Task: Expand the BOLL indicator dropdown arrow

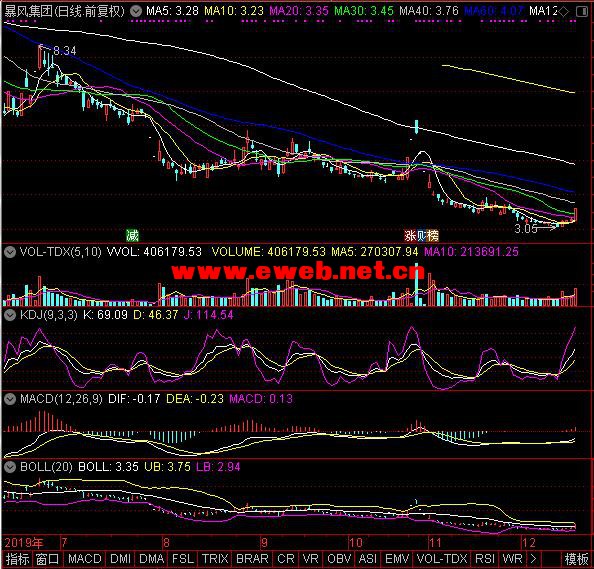Action: click(10, 467)
